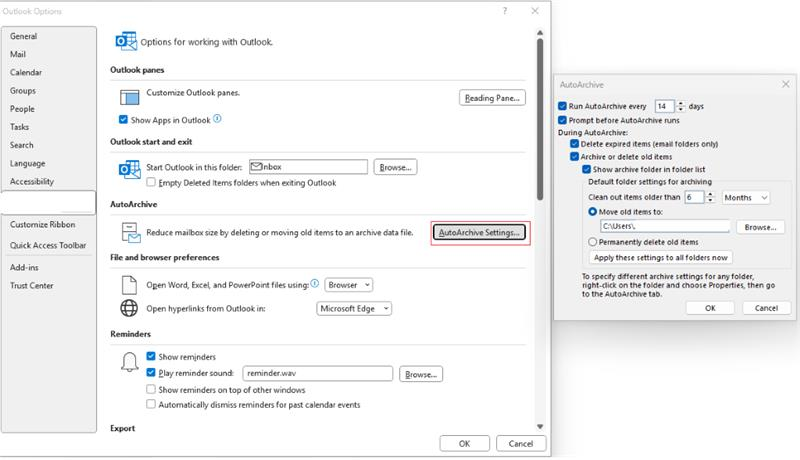Adjust the Clean out items older than spinner

[x=710, y=197]
